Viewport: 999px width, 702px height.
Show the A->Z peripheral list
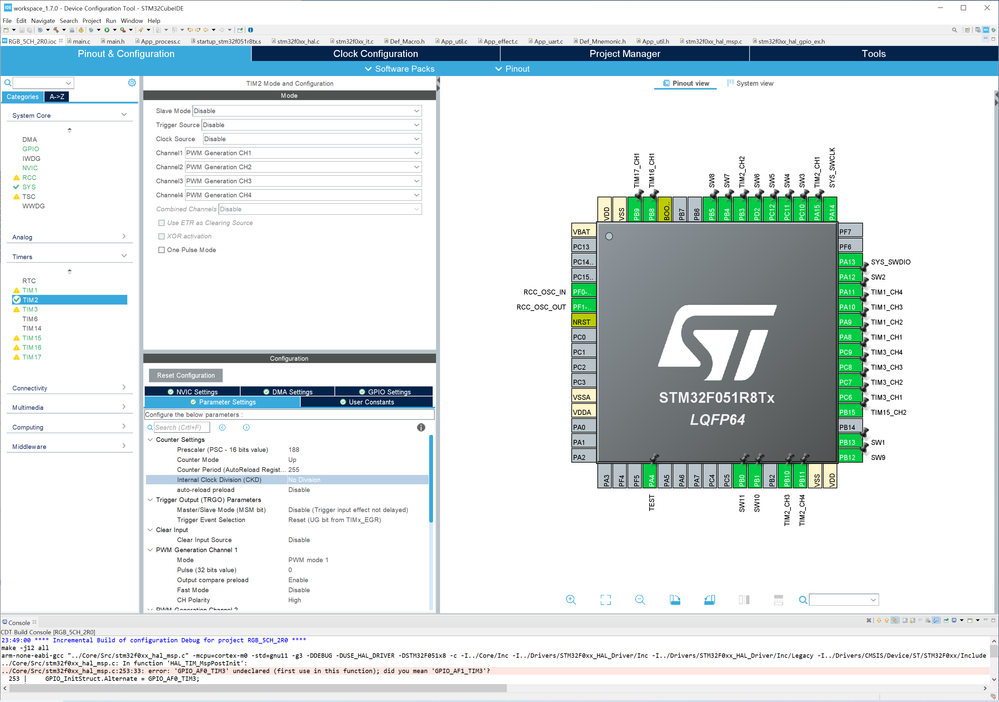[57, 97]
